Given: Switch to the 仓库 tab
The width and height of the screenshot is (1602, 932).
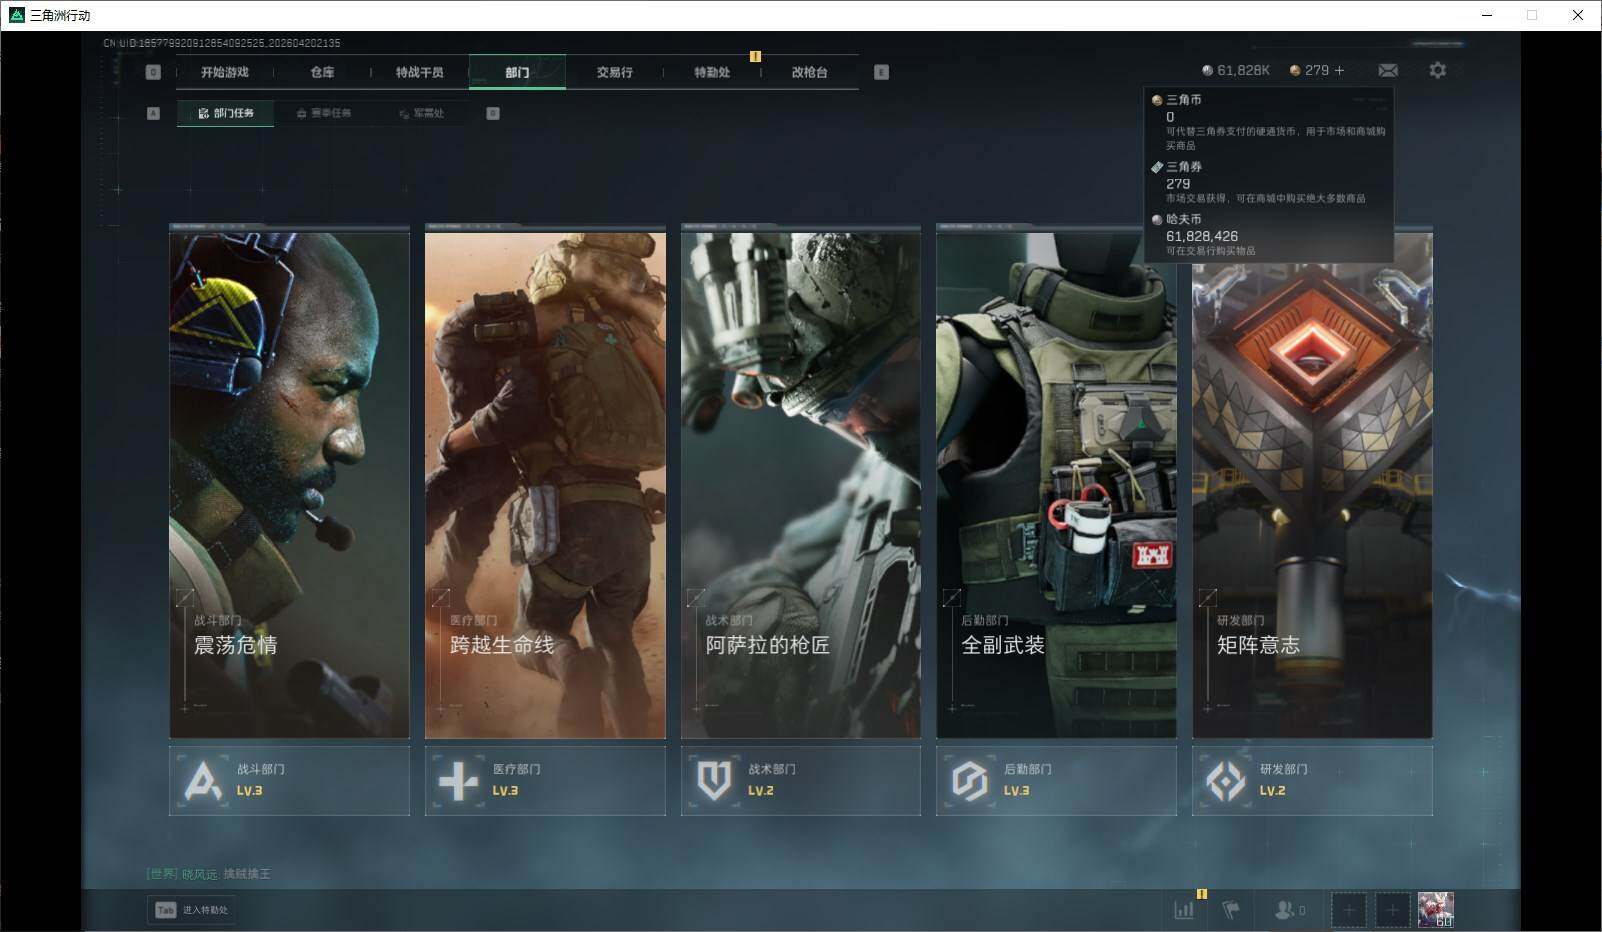Looking at the screenshot, I should 322,72.
